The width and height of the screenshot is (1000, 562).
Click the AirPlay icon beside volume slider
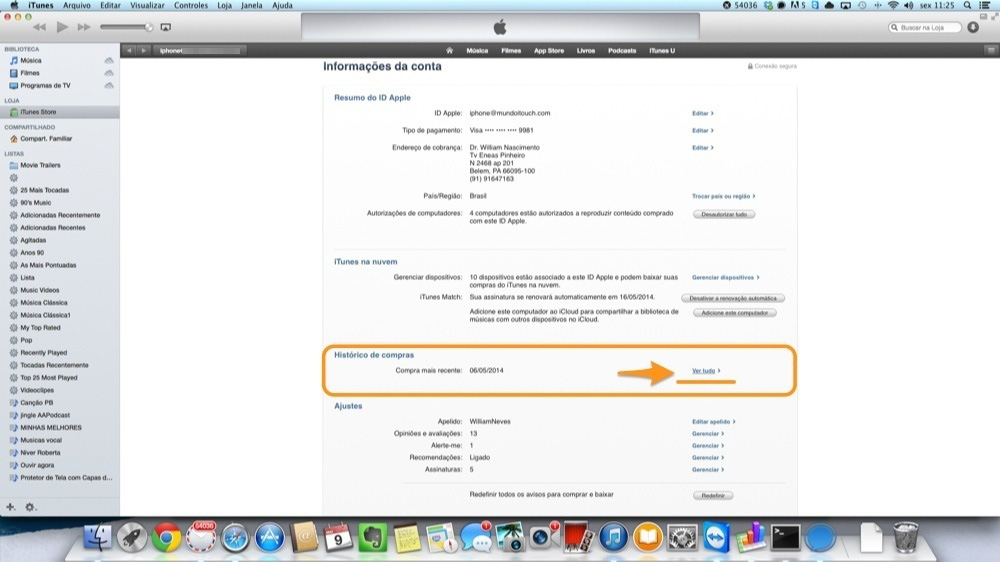coord(166,27)
